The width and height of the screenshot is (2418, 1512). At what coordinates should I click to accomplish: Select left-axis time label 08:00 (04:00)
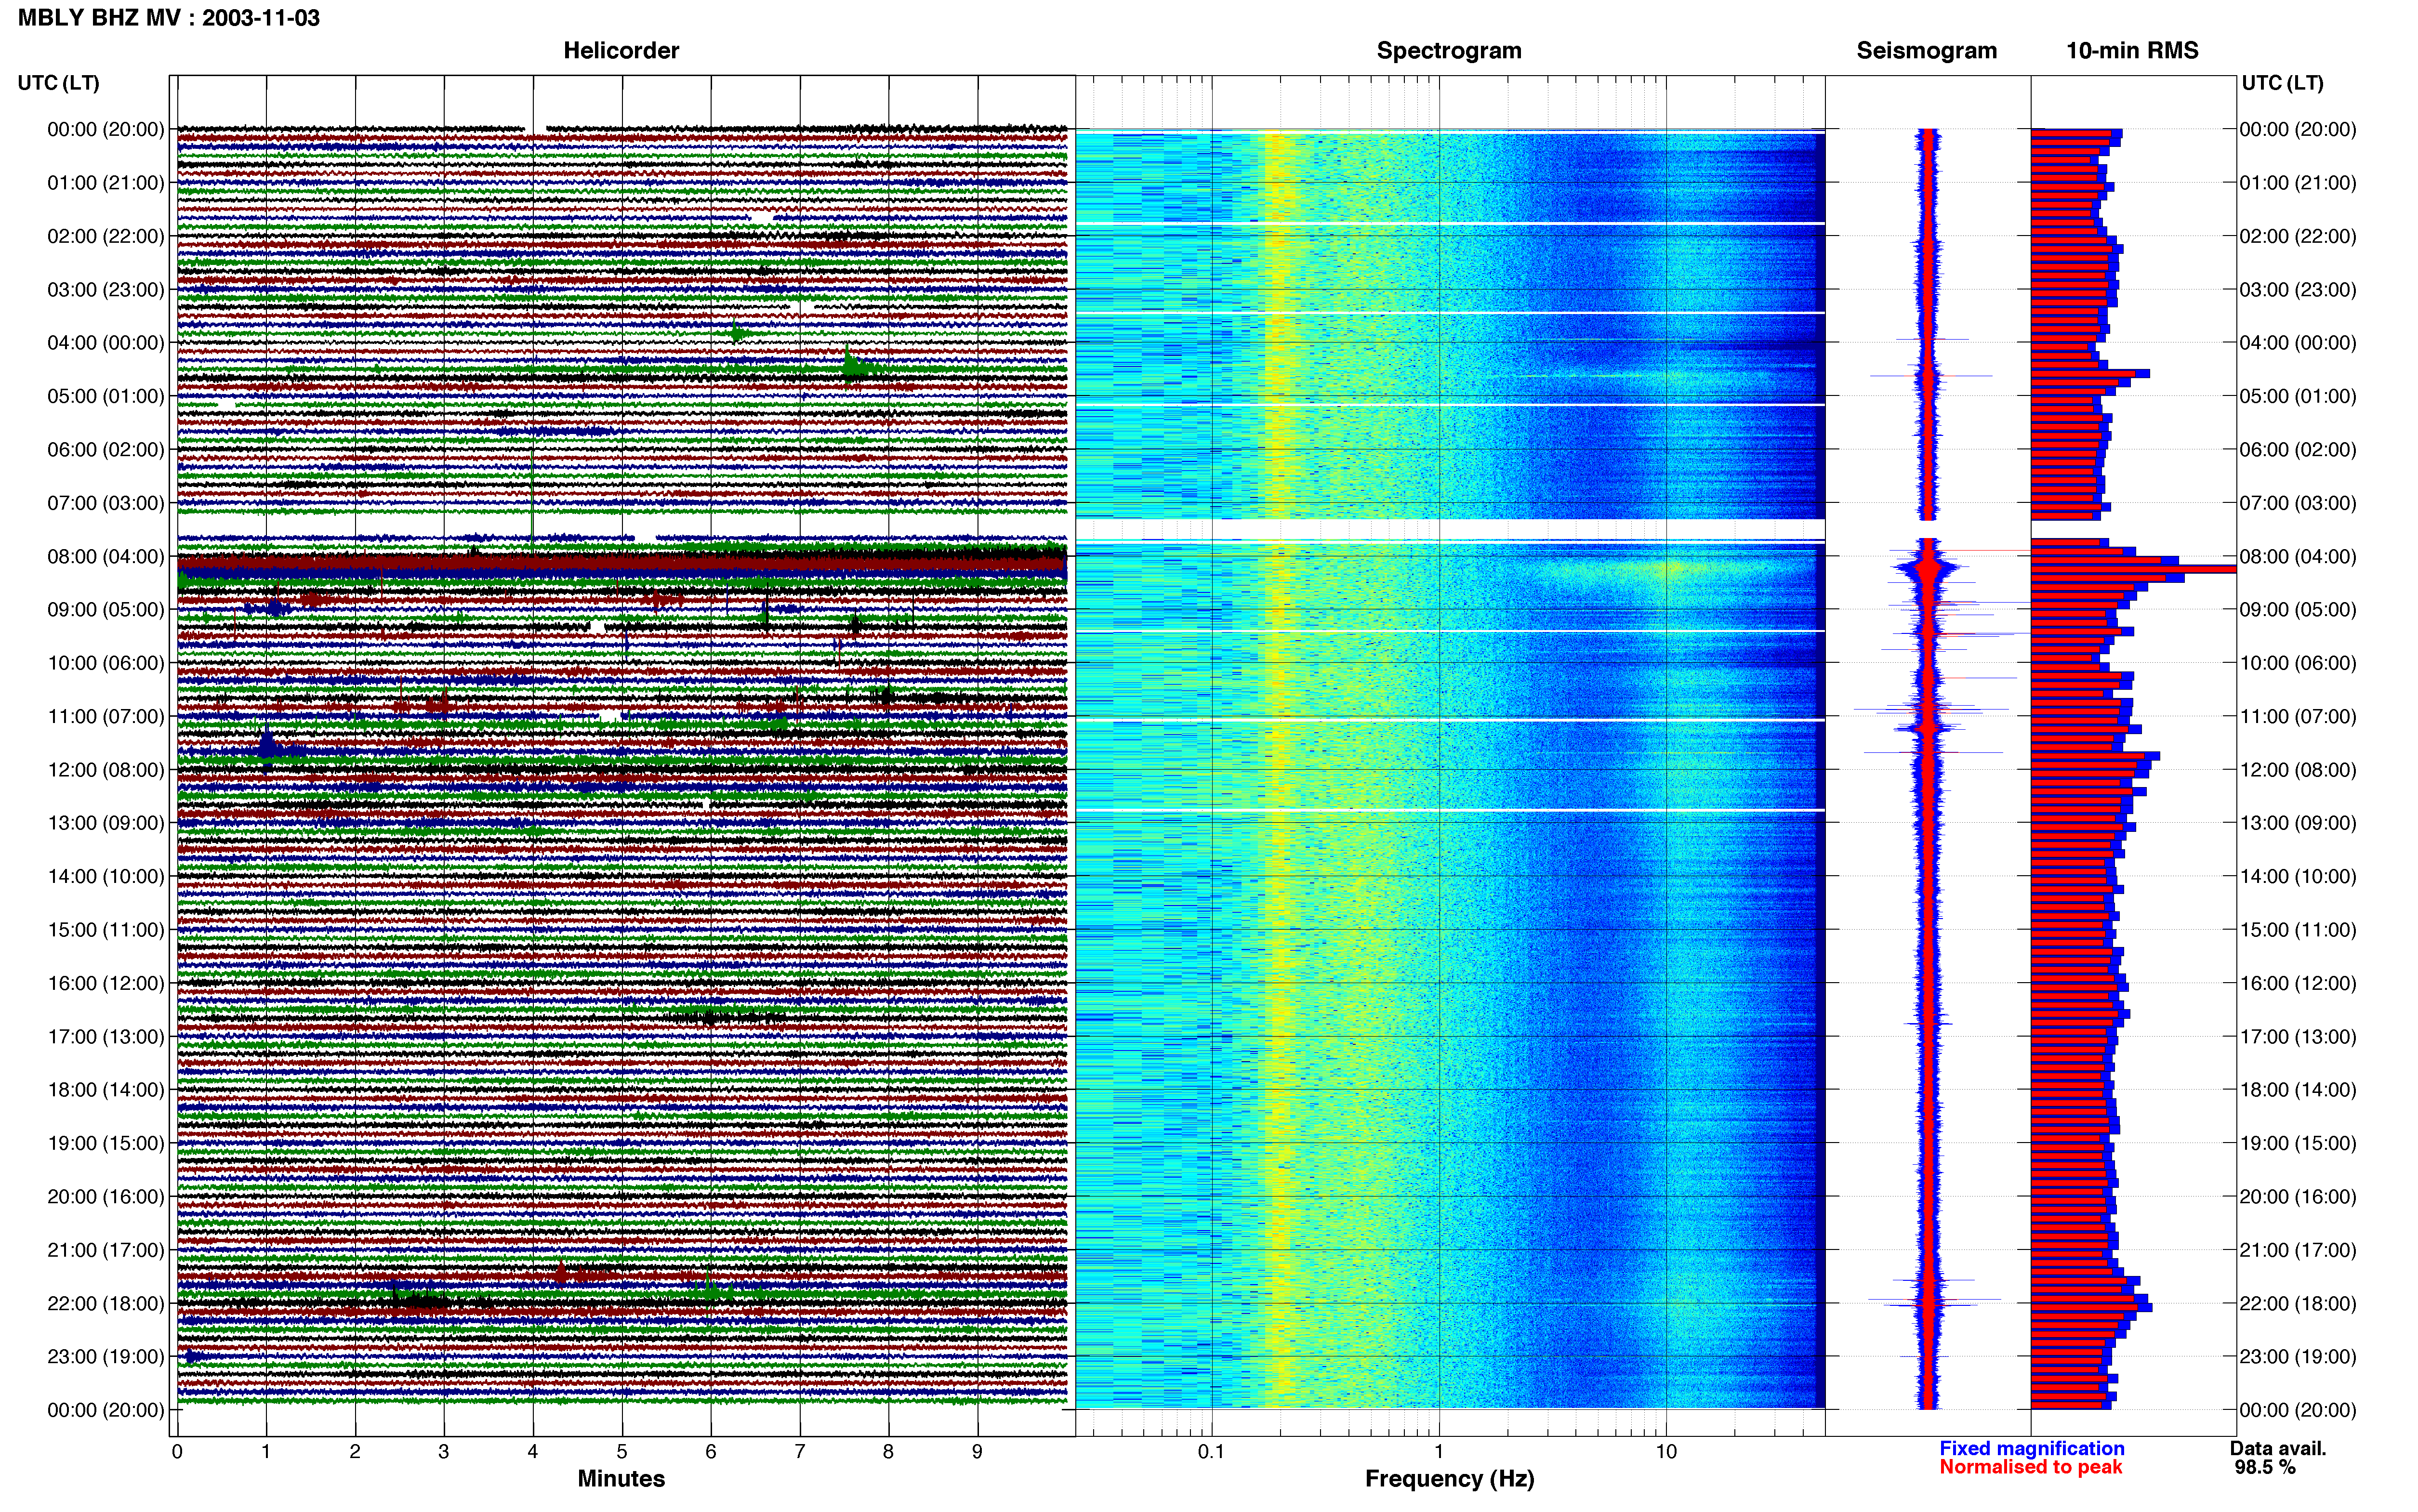(x=106, y=556)
